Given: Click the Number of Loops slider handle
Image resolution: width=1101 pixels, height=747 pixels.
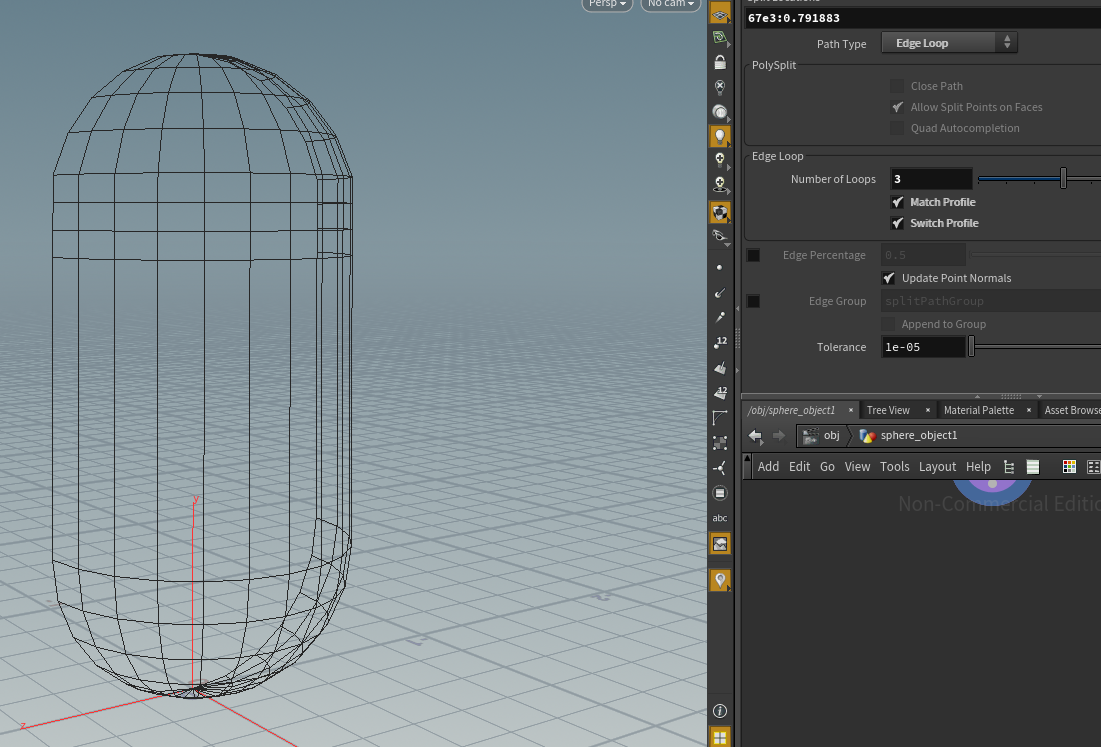Looking at the screenshot, I should [x=1063, y=179].
